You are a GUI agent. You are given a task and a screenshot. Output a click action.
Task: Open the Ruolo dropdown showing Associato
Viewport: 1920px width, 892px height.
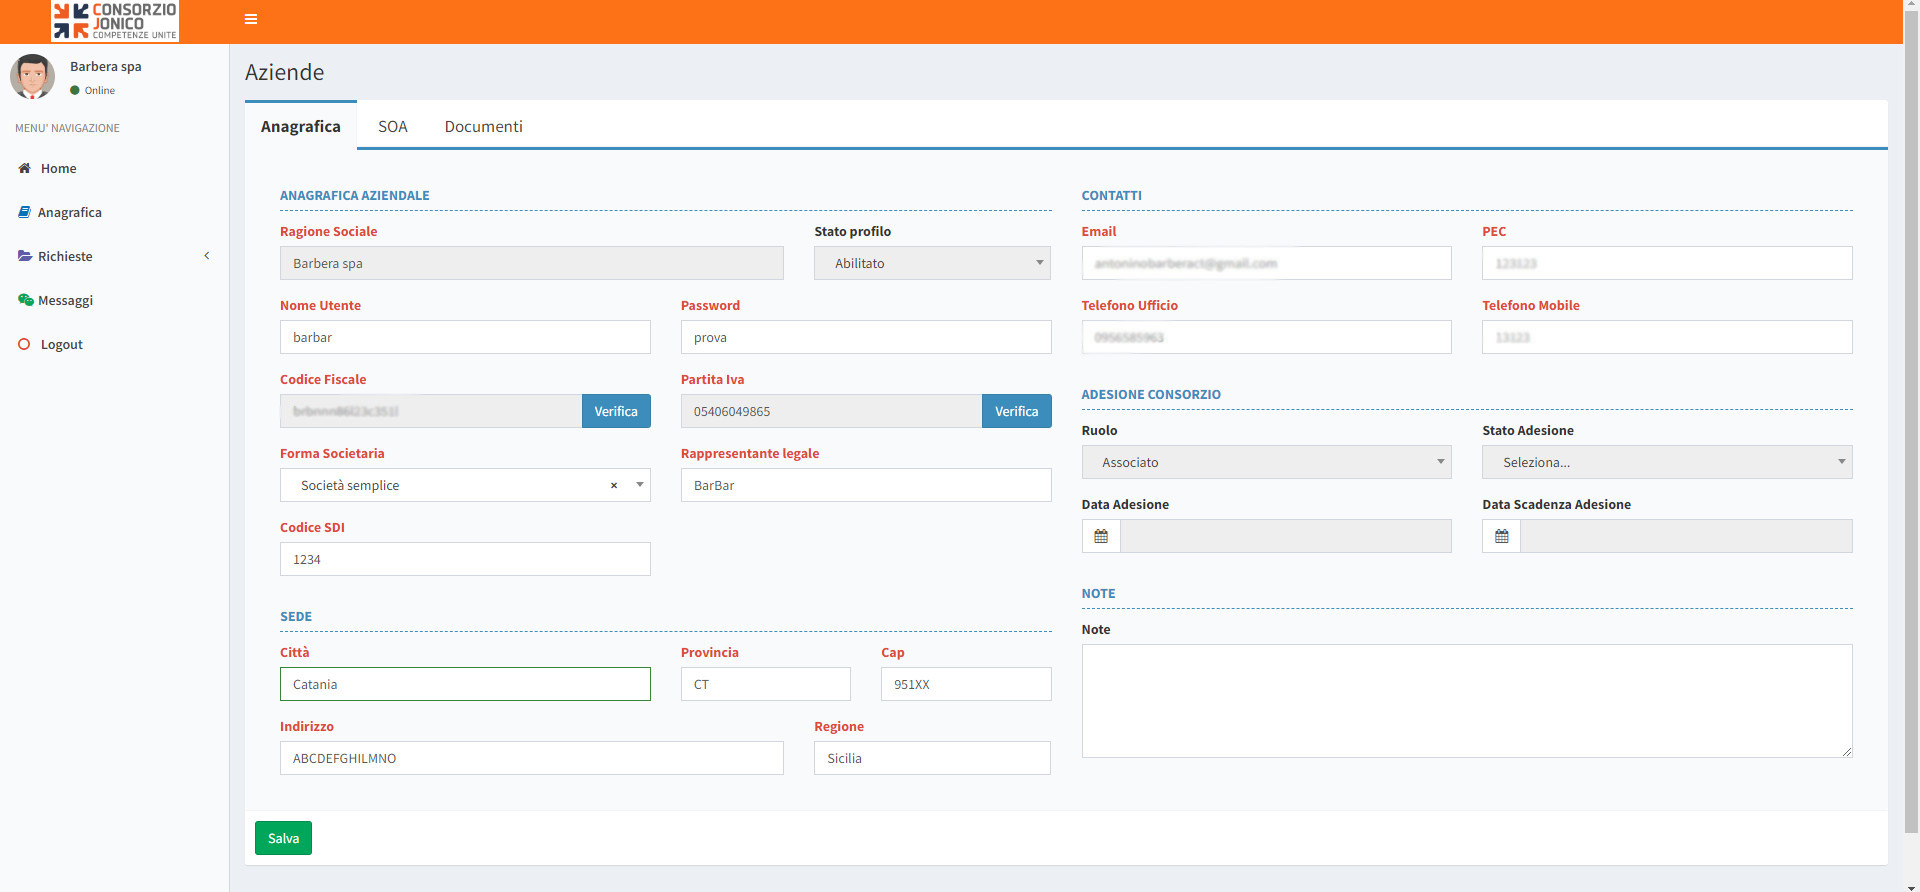1266,462
